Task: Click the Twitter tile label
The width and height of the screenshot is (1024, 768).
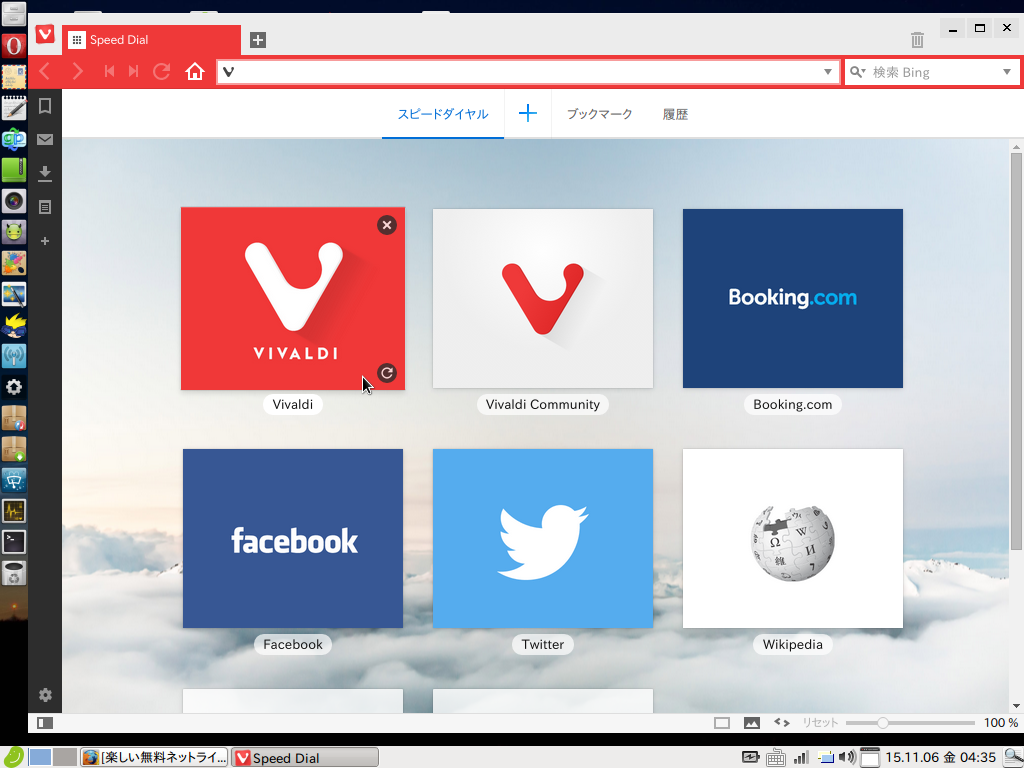Action: tap(543, 644)
